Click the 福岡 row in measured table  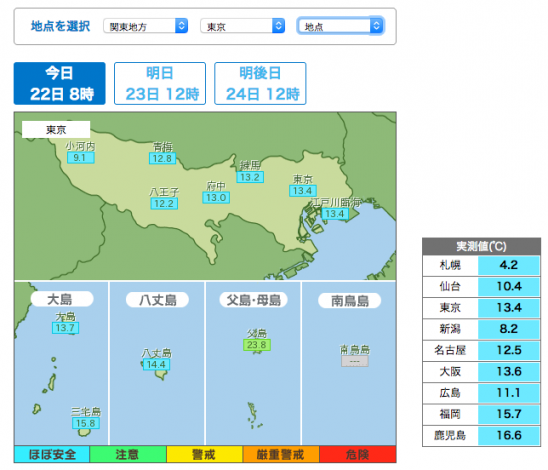pyautogui.click(x=481, y=414)
